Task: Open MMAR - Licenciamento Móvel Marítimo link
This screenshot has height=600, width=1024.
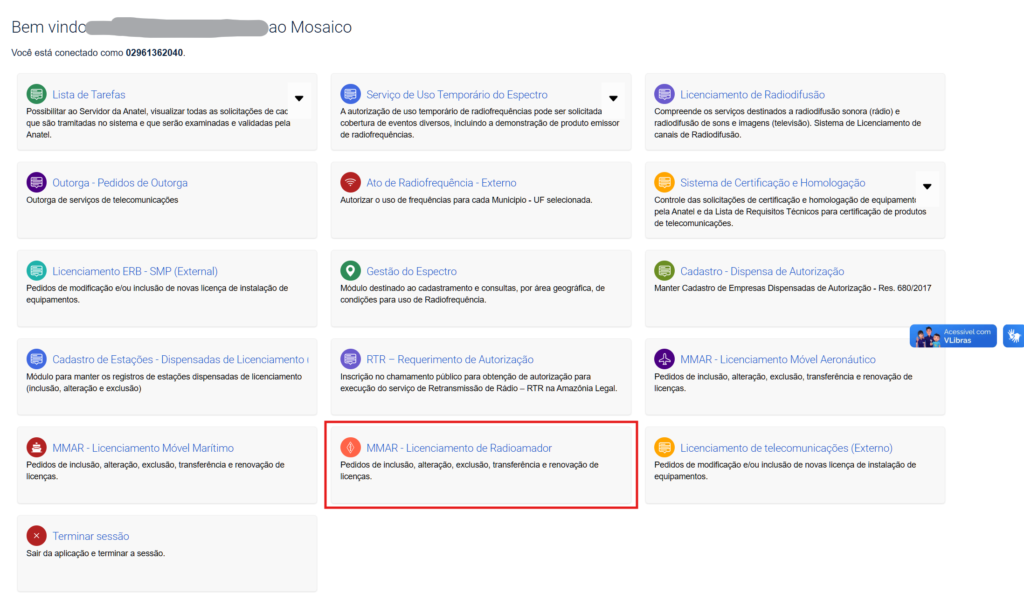Action: coord(143,448)
